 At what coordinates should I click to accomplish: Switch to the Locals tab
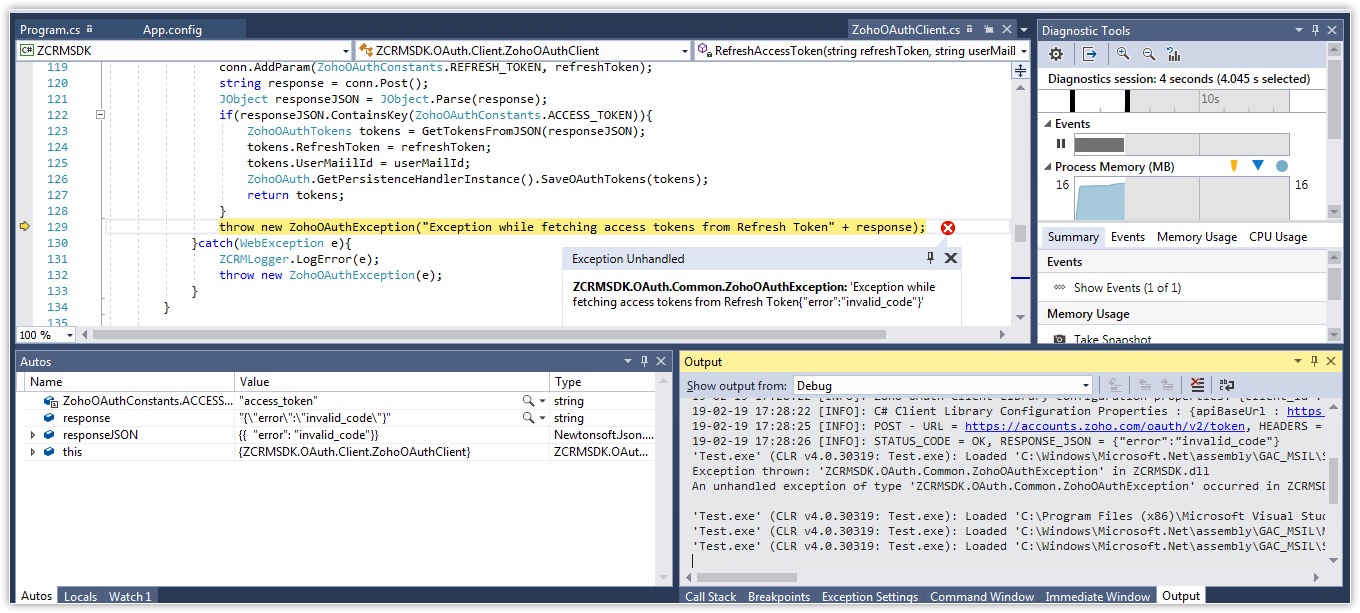[80, 596]
